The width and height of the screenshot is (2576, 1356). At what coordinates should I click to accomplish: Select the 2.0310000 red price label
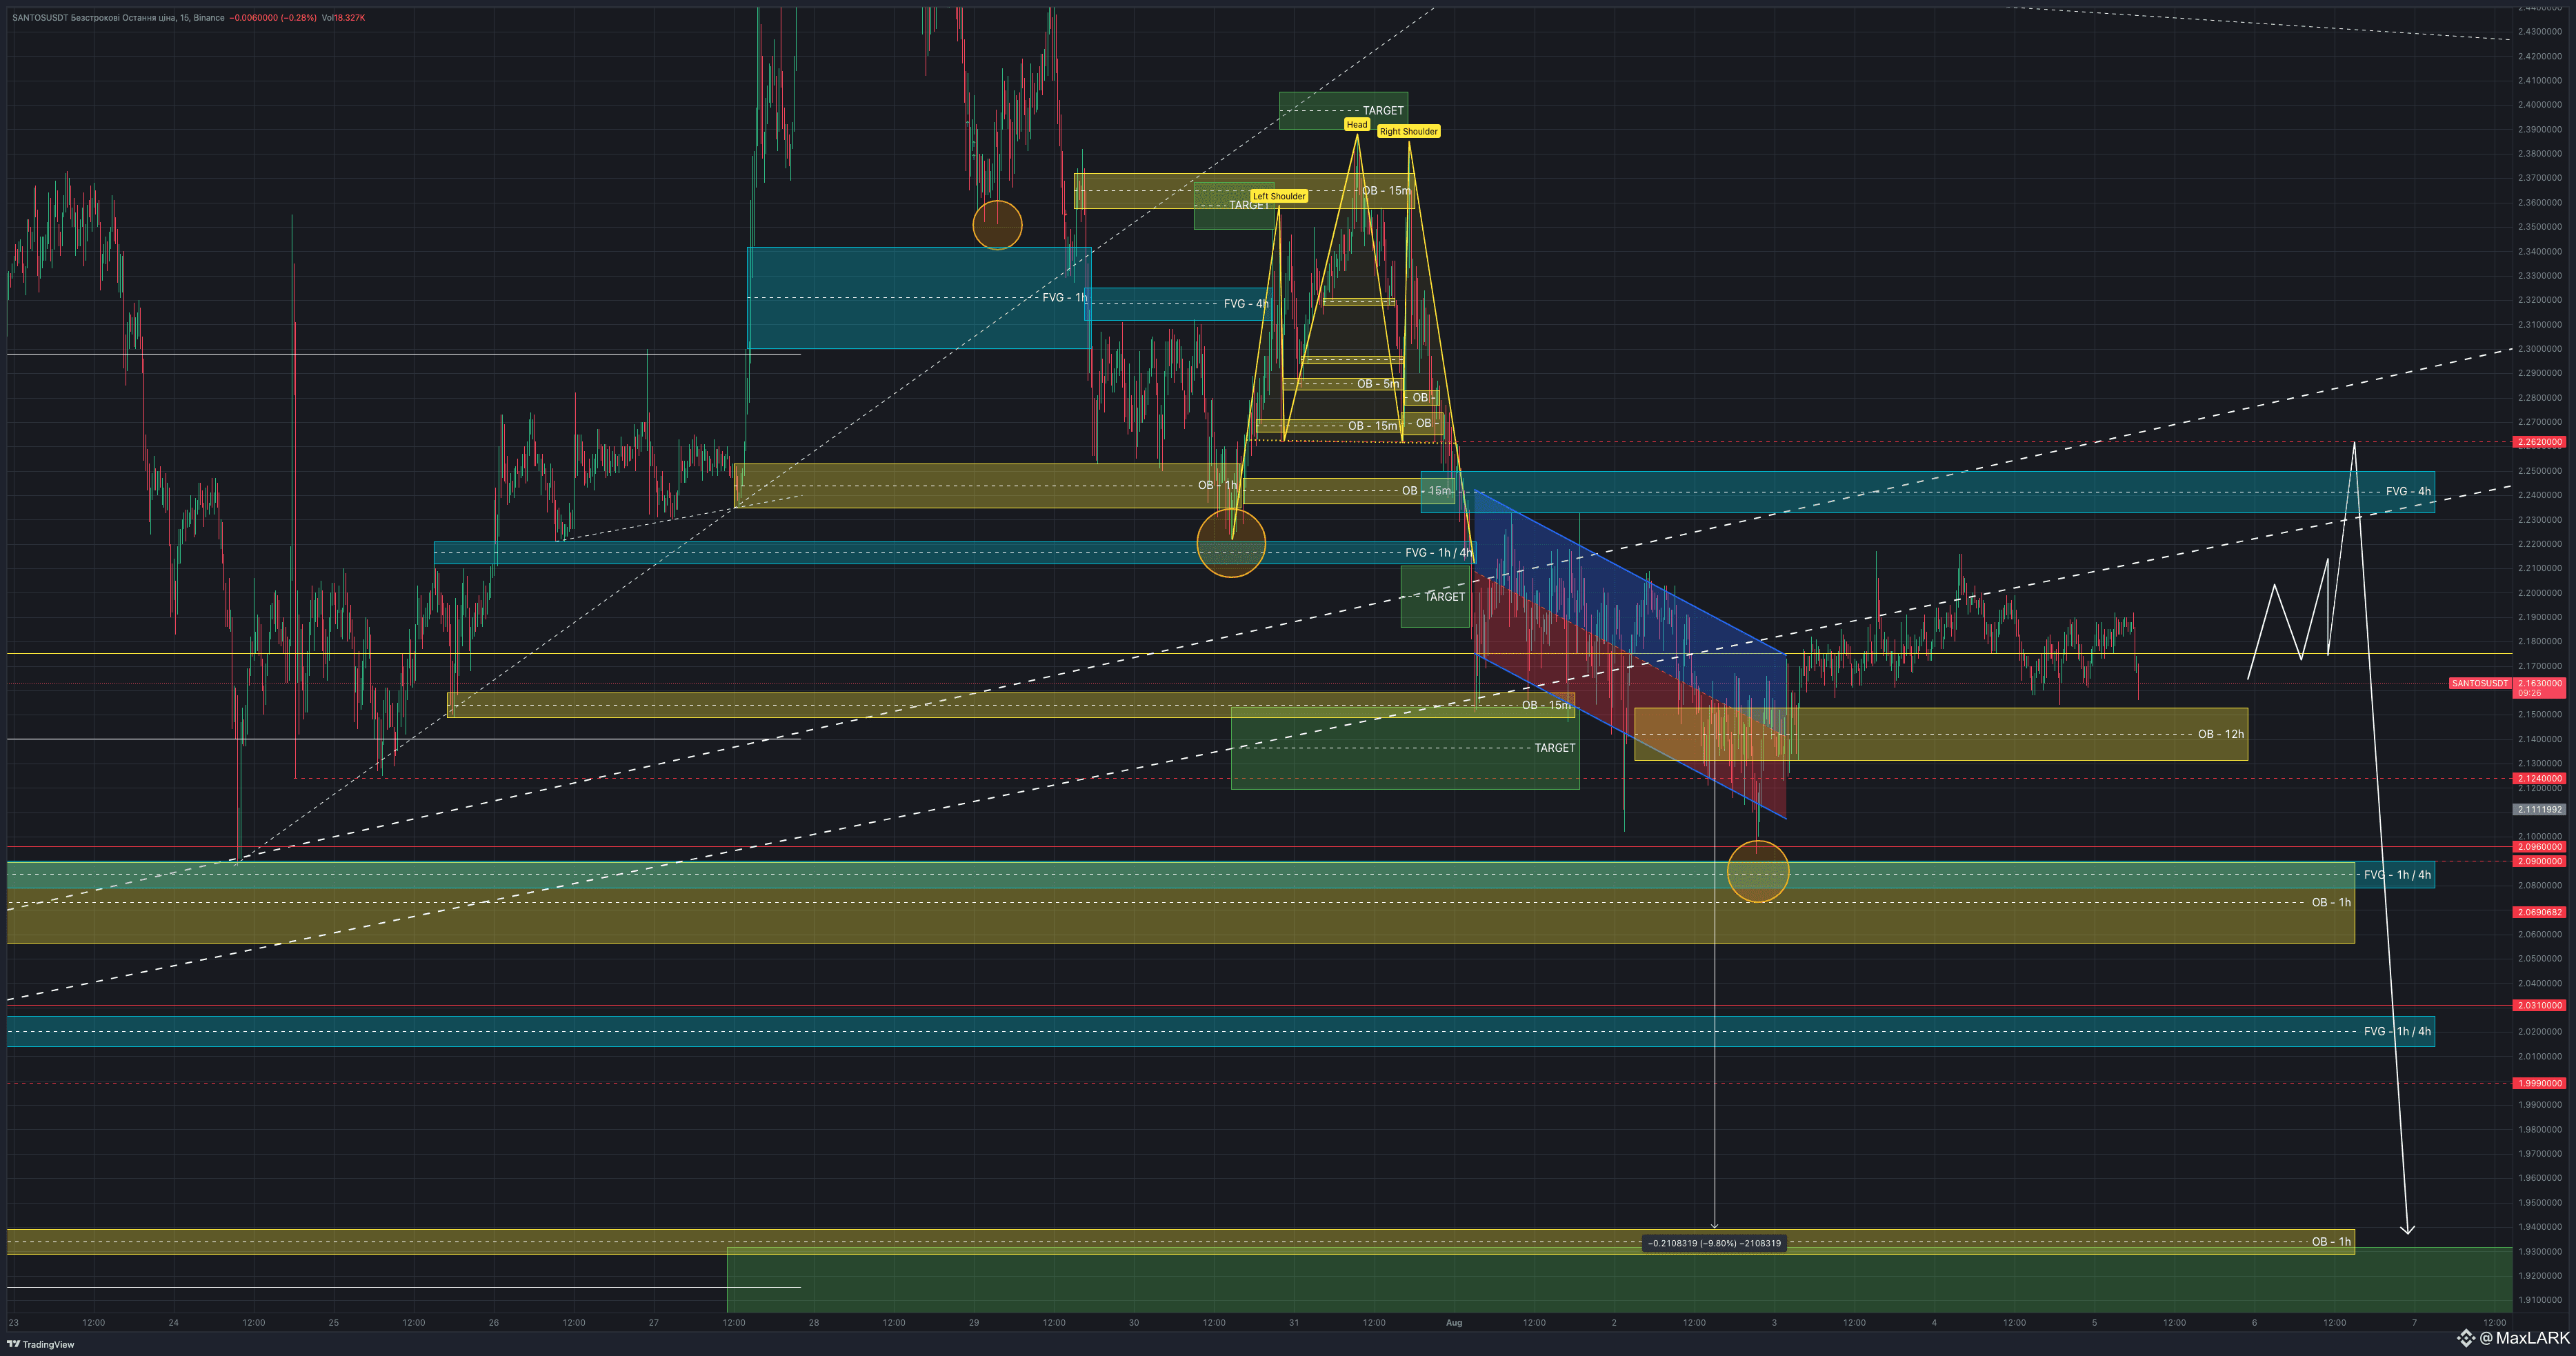coord(2539,1005)
